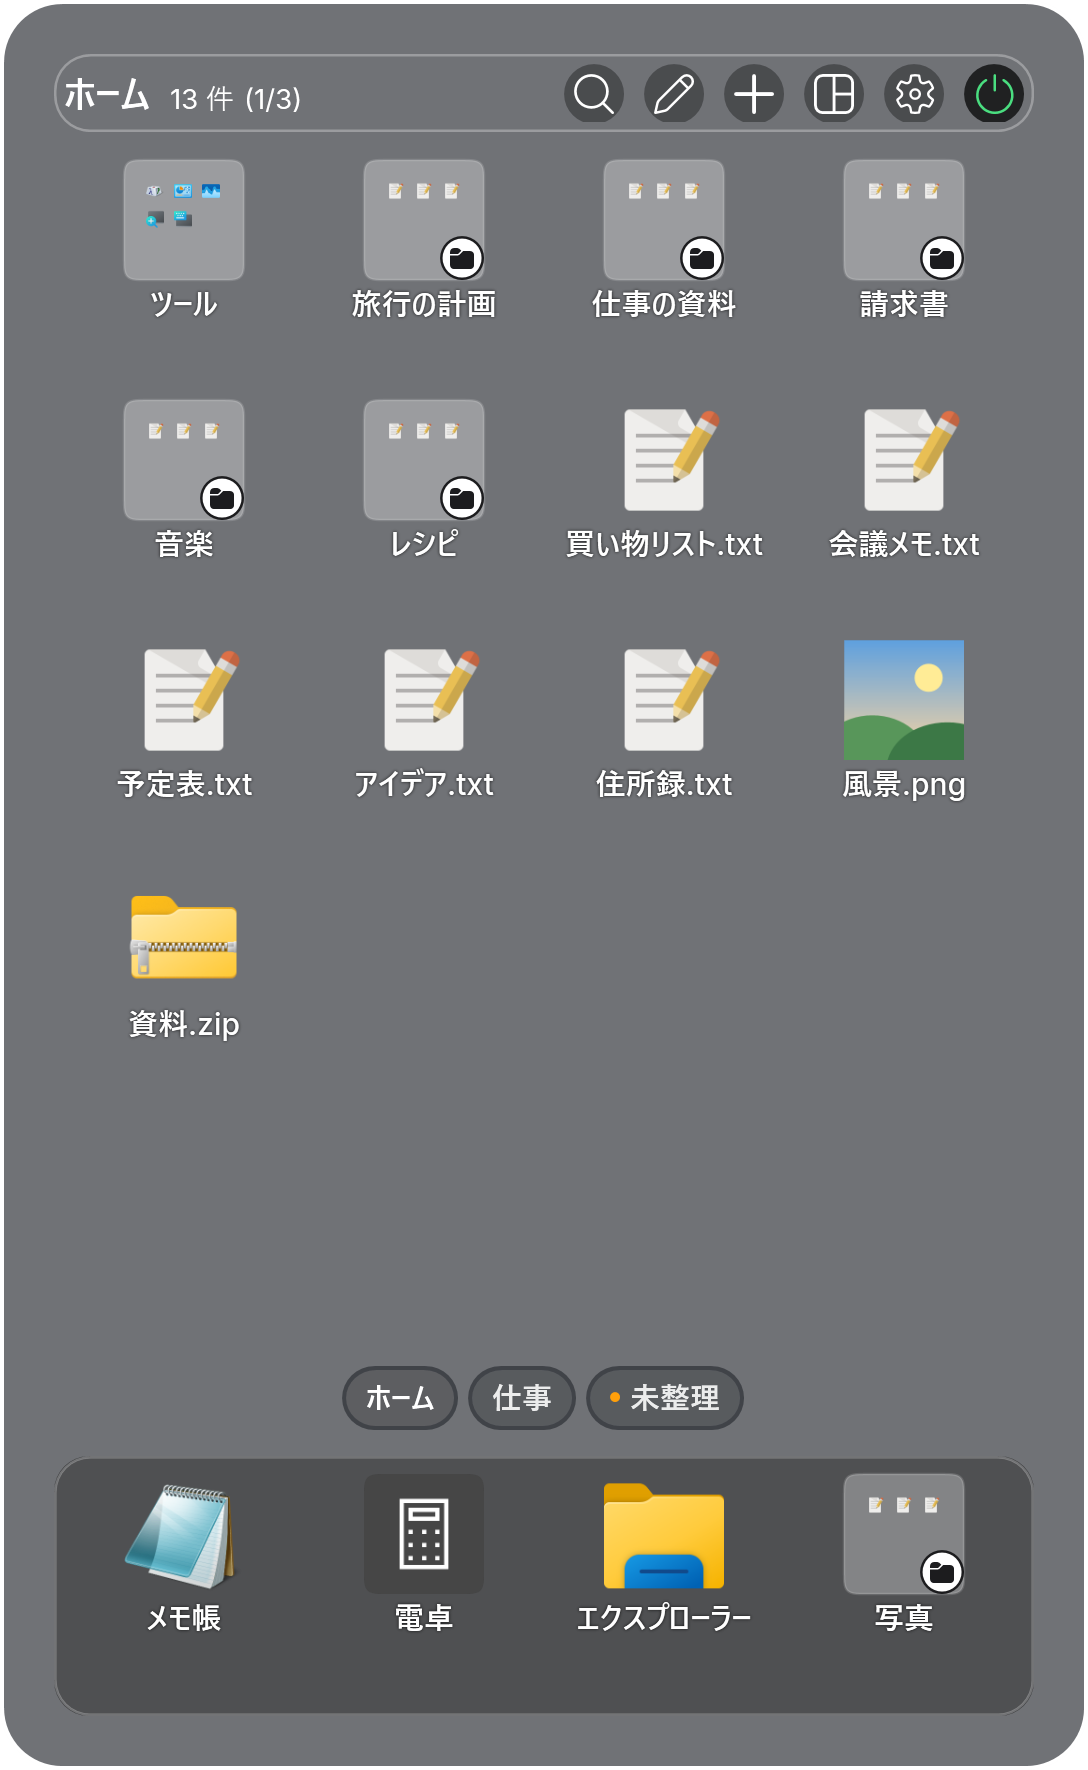Click the ホーム title in header
Screen dimensions: 1088x1770
pyautogui.click(x=107, y=95)
